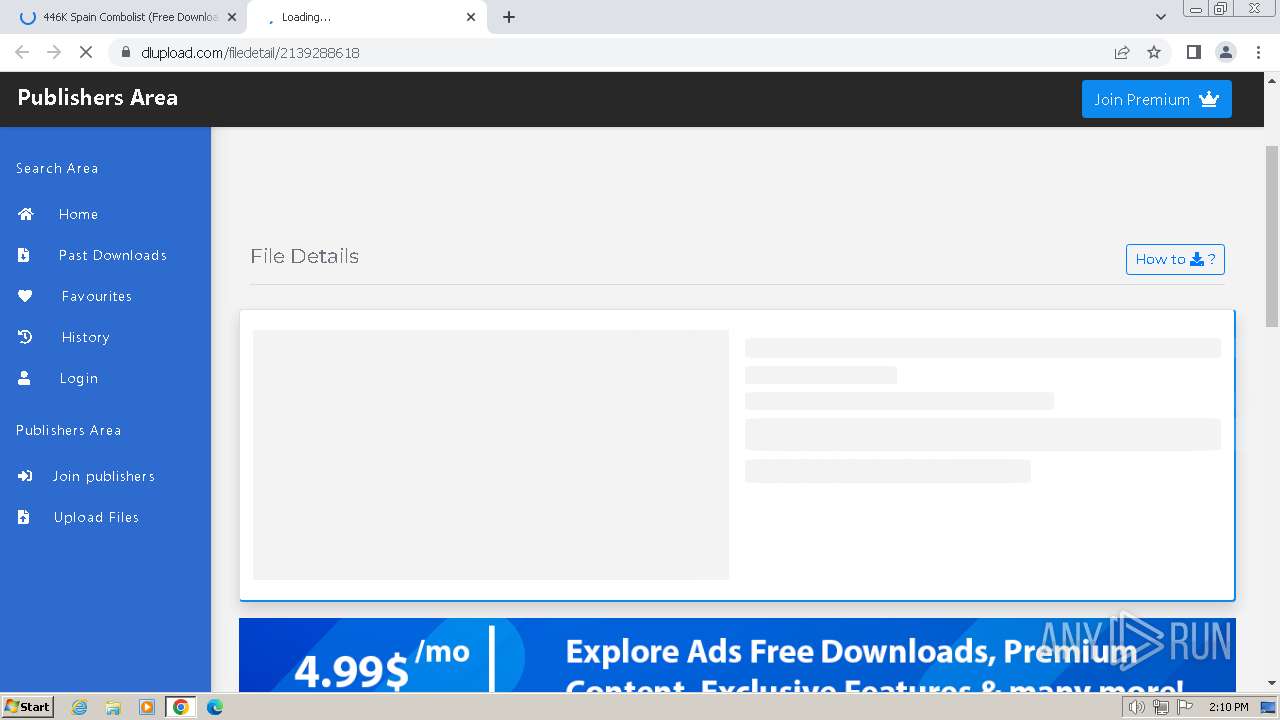This screenshot has height=720, width=1280.
Task: Go back to previous page
Action: (22, 52)
